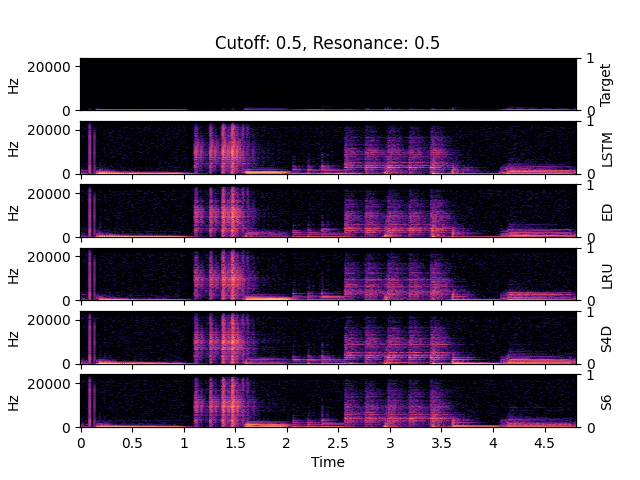Click the plot title "Cutoff: 0.5, Resonance: 0.5"
The height and width of the screenshot is (480, 640).
[327, 43]
